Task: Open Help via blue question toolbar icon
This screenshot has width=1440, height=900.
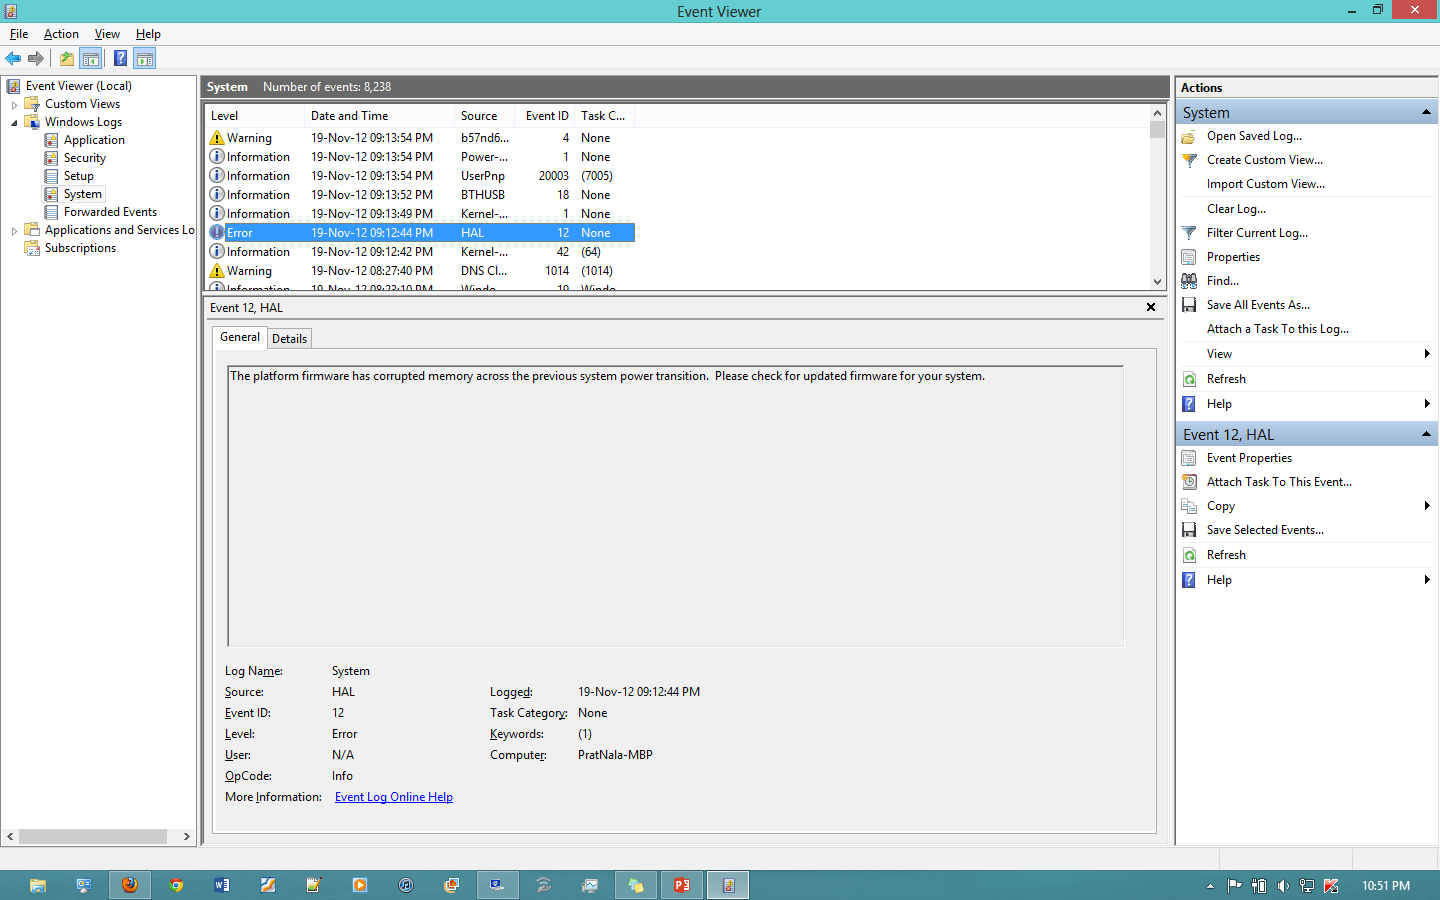Action: pos(120,58)
